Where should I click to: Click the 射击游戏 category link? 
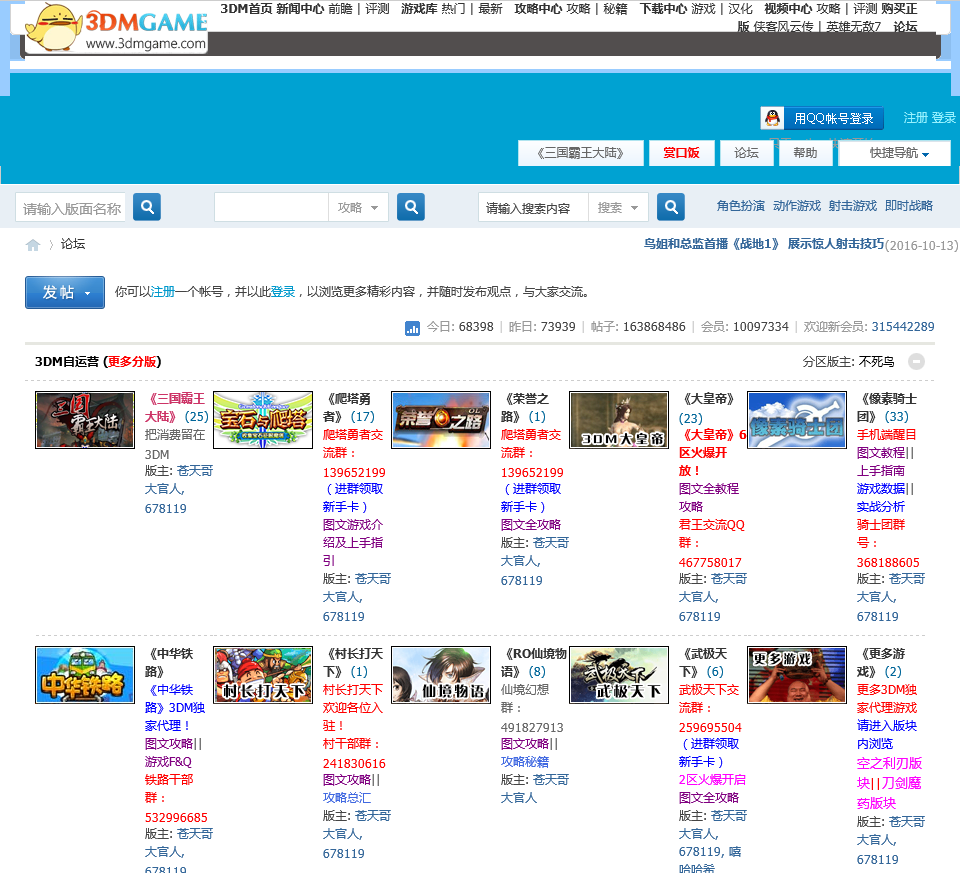[x=853, y=206]
